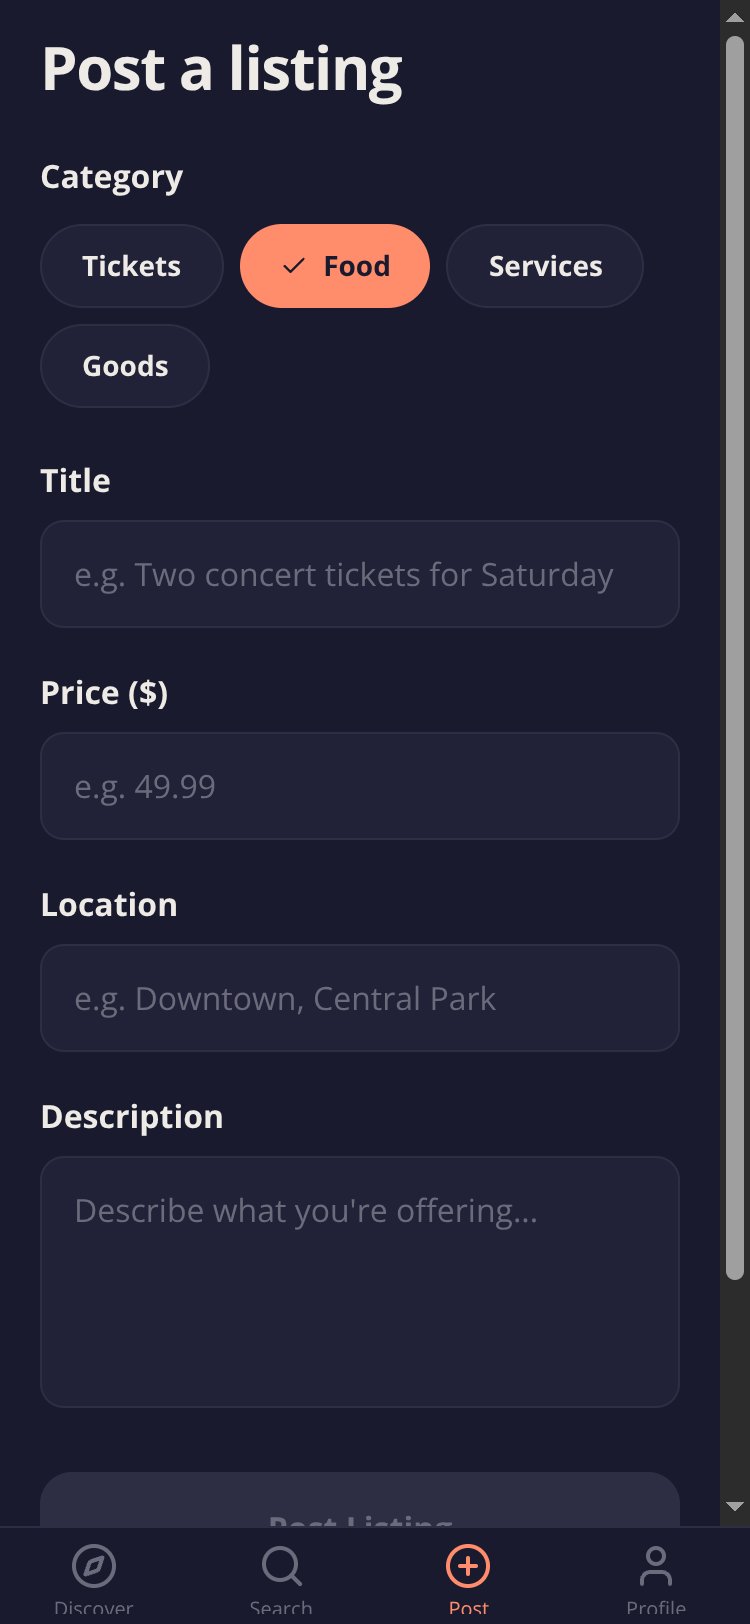The width and height of the screenshot is (750, 1624).
Task: Click inside the Description textarea
Action: pyautogui.click(x=360, y=1282)
